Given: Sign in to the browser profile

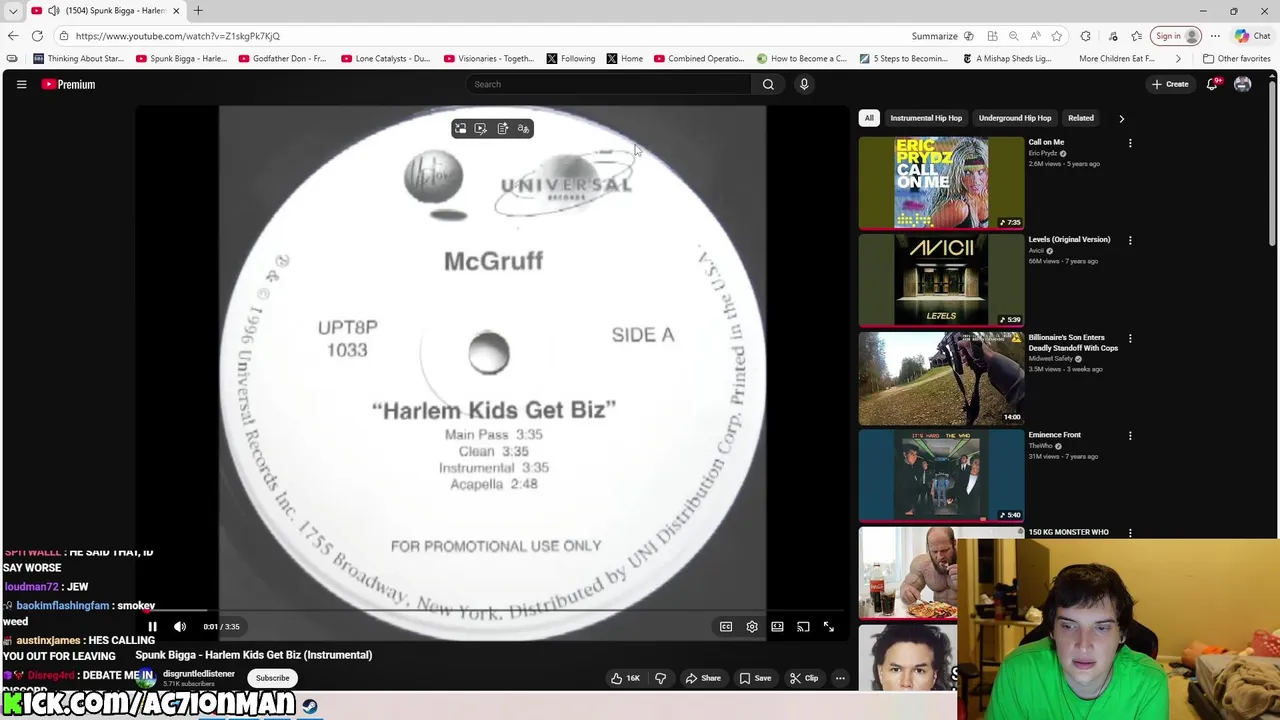Looking at the screenshot, I should point(1177,36).
